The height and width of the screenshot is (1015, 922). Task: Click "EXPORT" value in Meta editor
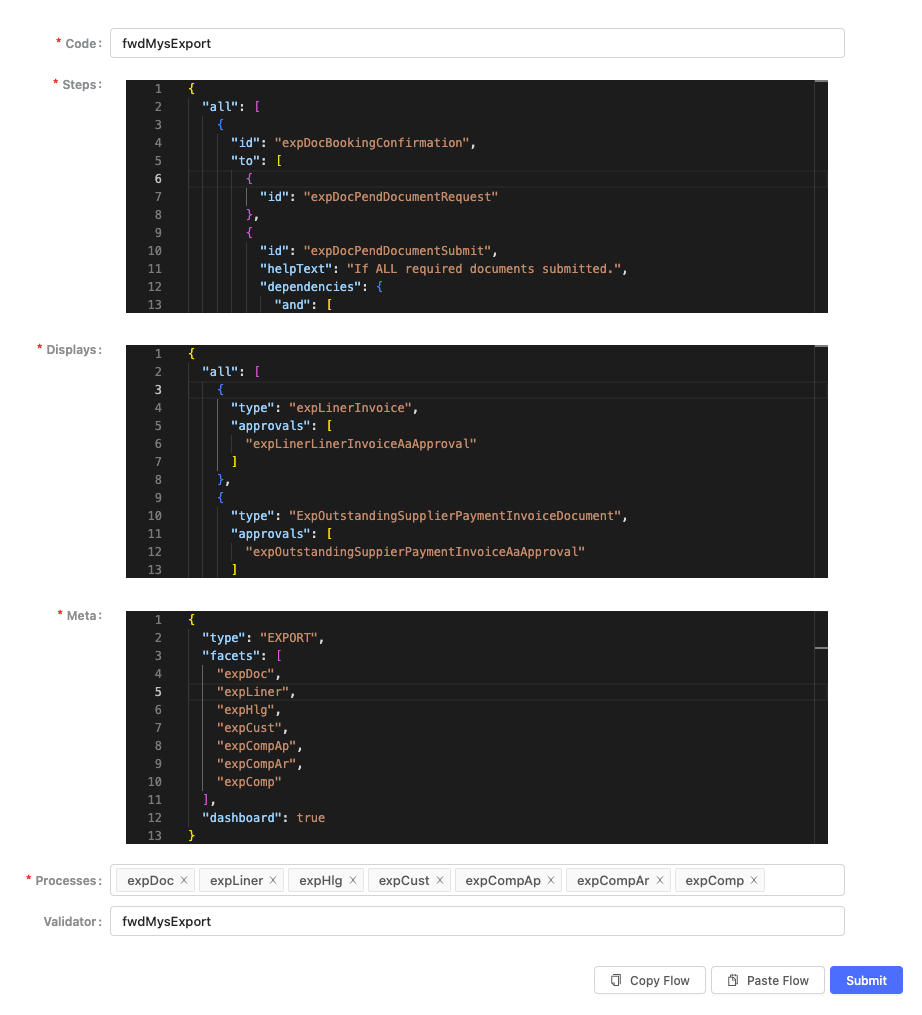click(x=289, y=638)
